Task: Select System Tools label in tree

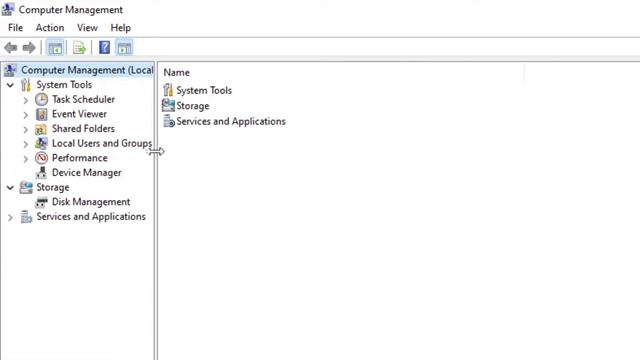Action: click(x=64, y=85)
